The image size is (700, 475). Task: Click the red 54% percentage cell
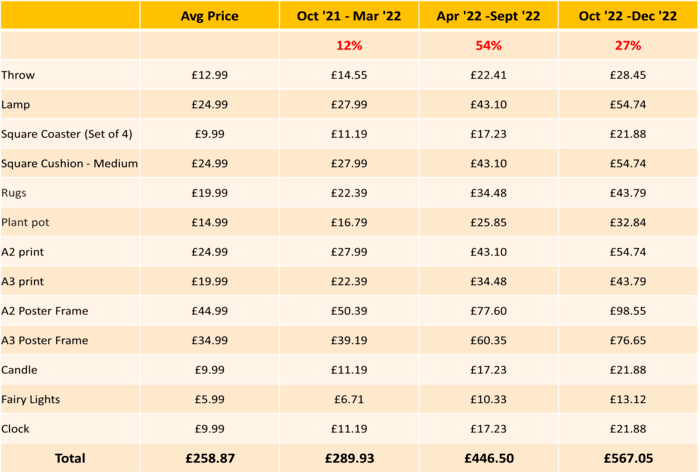coord(488,45)
